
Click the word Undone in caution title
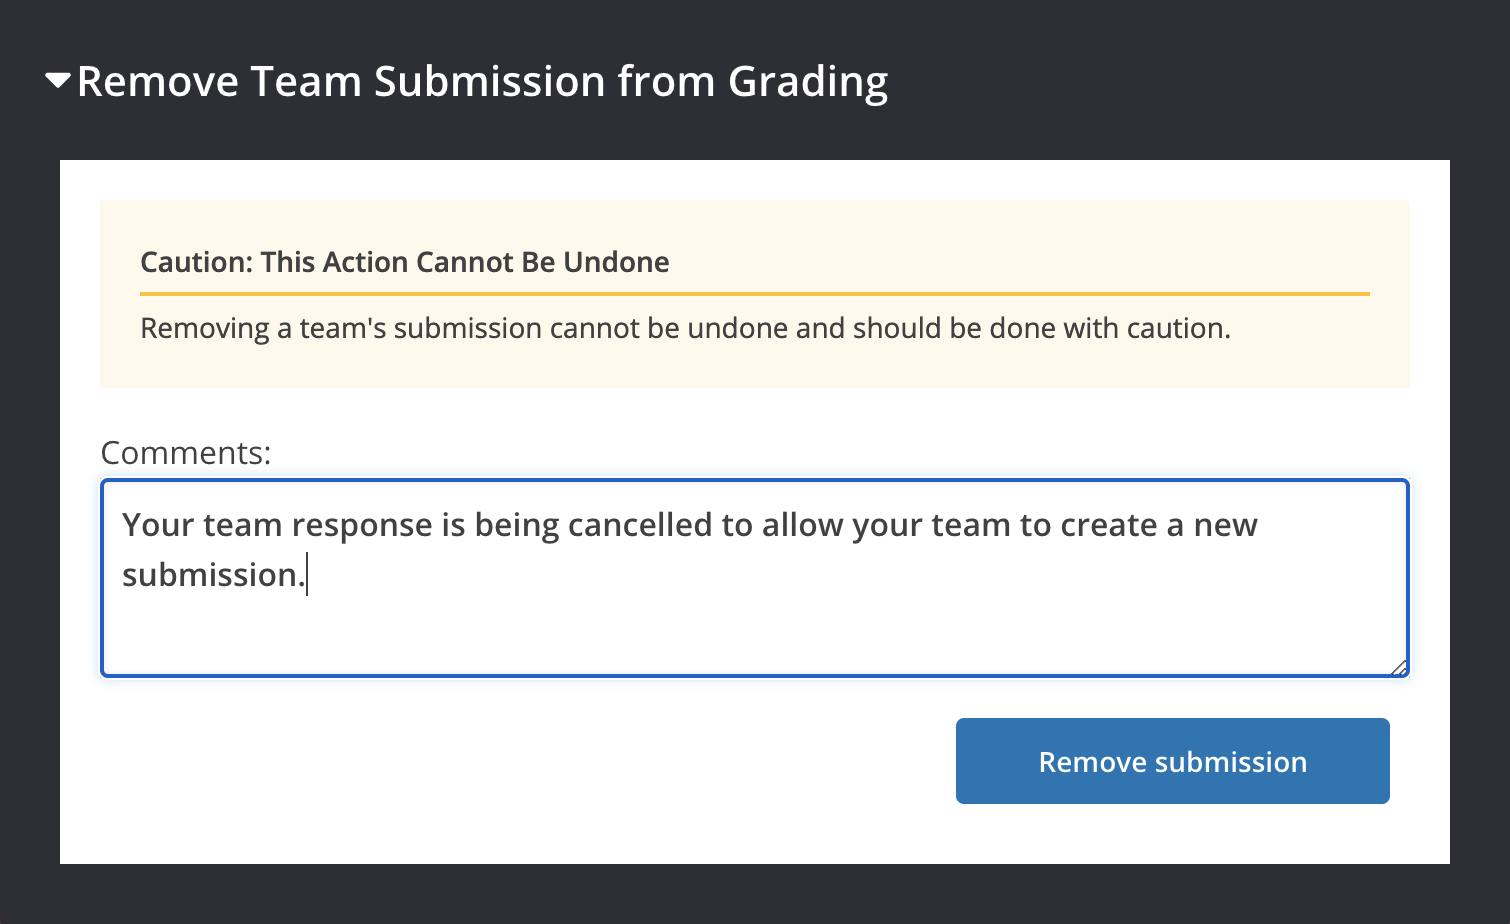[x=616, y=262]
